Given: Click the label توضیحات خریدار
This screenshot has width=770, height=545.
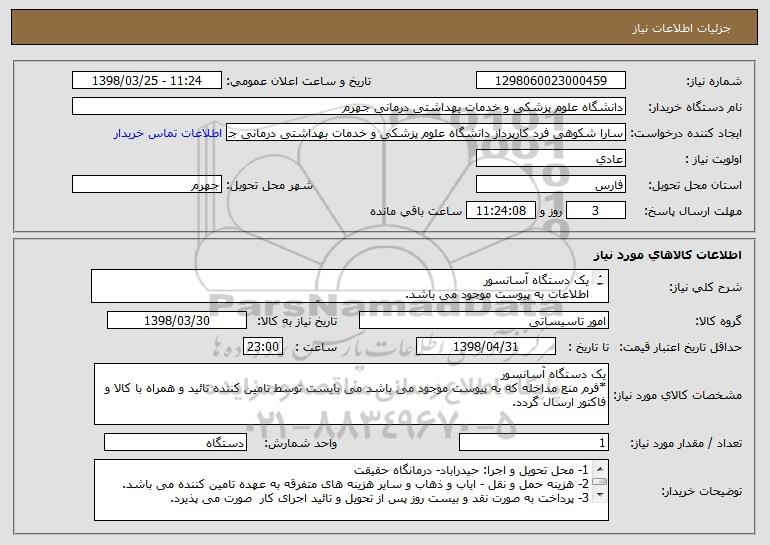Looking at the screenshot, I should coord(702,491).
